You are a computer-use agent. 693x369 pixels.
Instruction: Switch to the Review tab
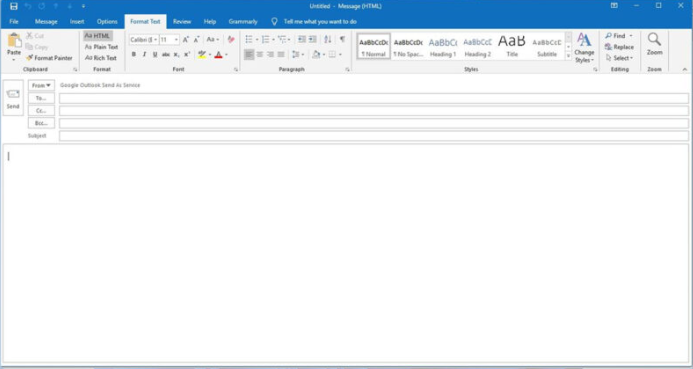coord(182,21)
